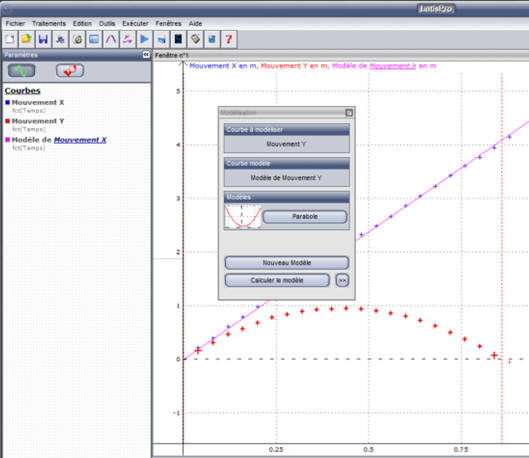Click the 0.75 label on the time axis
Screen dimensions: 529x458
(461, 450)
